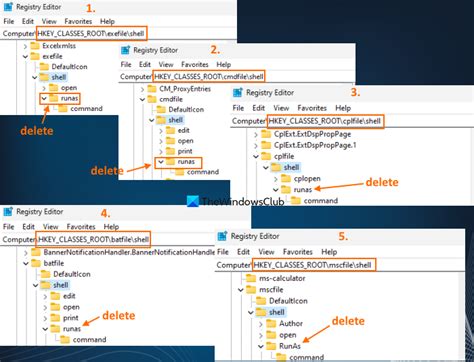Screen dimensions: 474x362
Task: Open the Edit menu in window 5
Action: (x=243, y=252)
